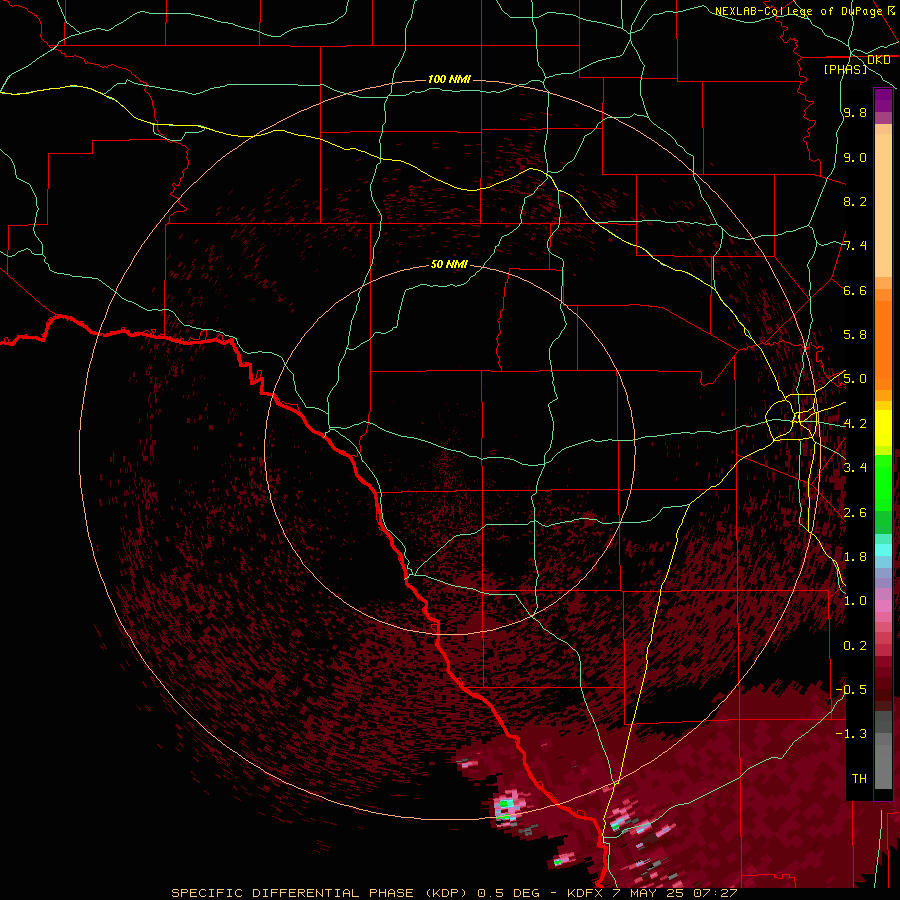Pick the gray segment at color bar bottom
This screenshot has width=900, height=900.
point(883,766)
